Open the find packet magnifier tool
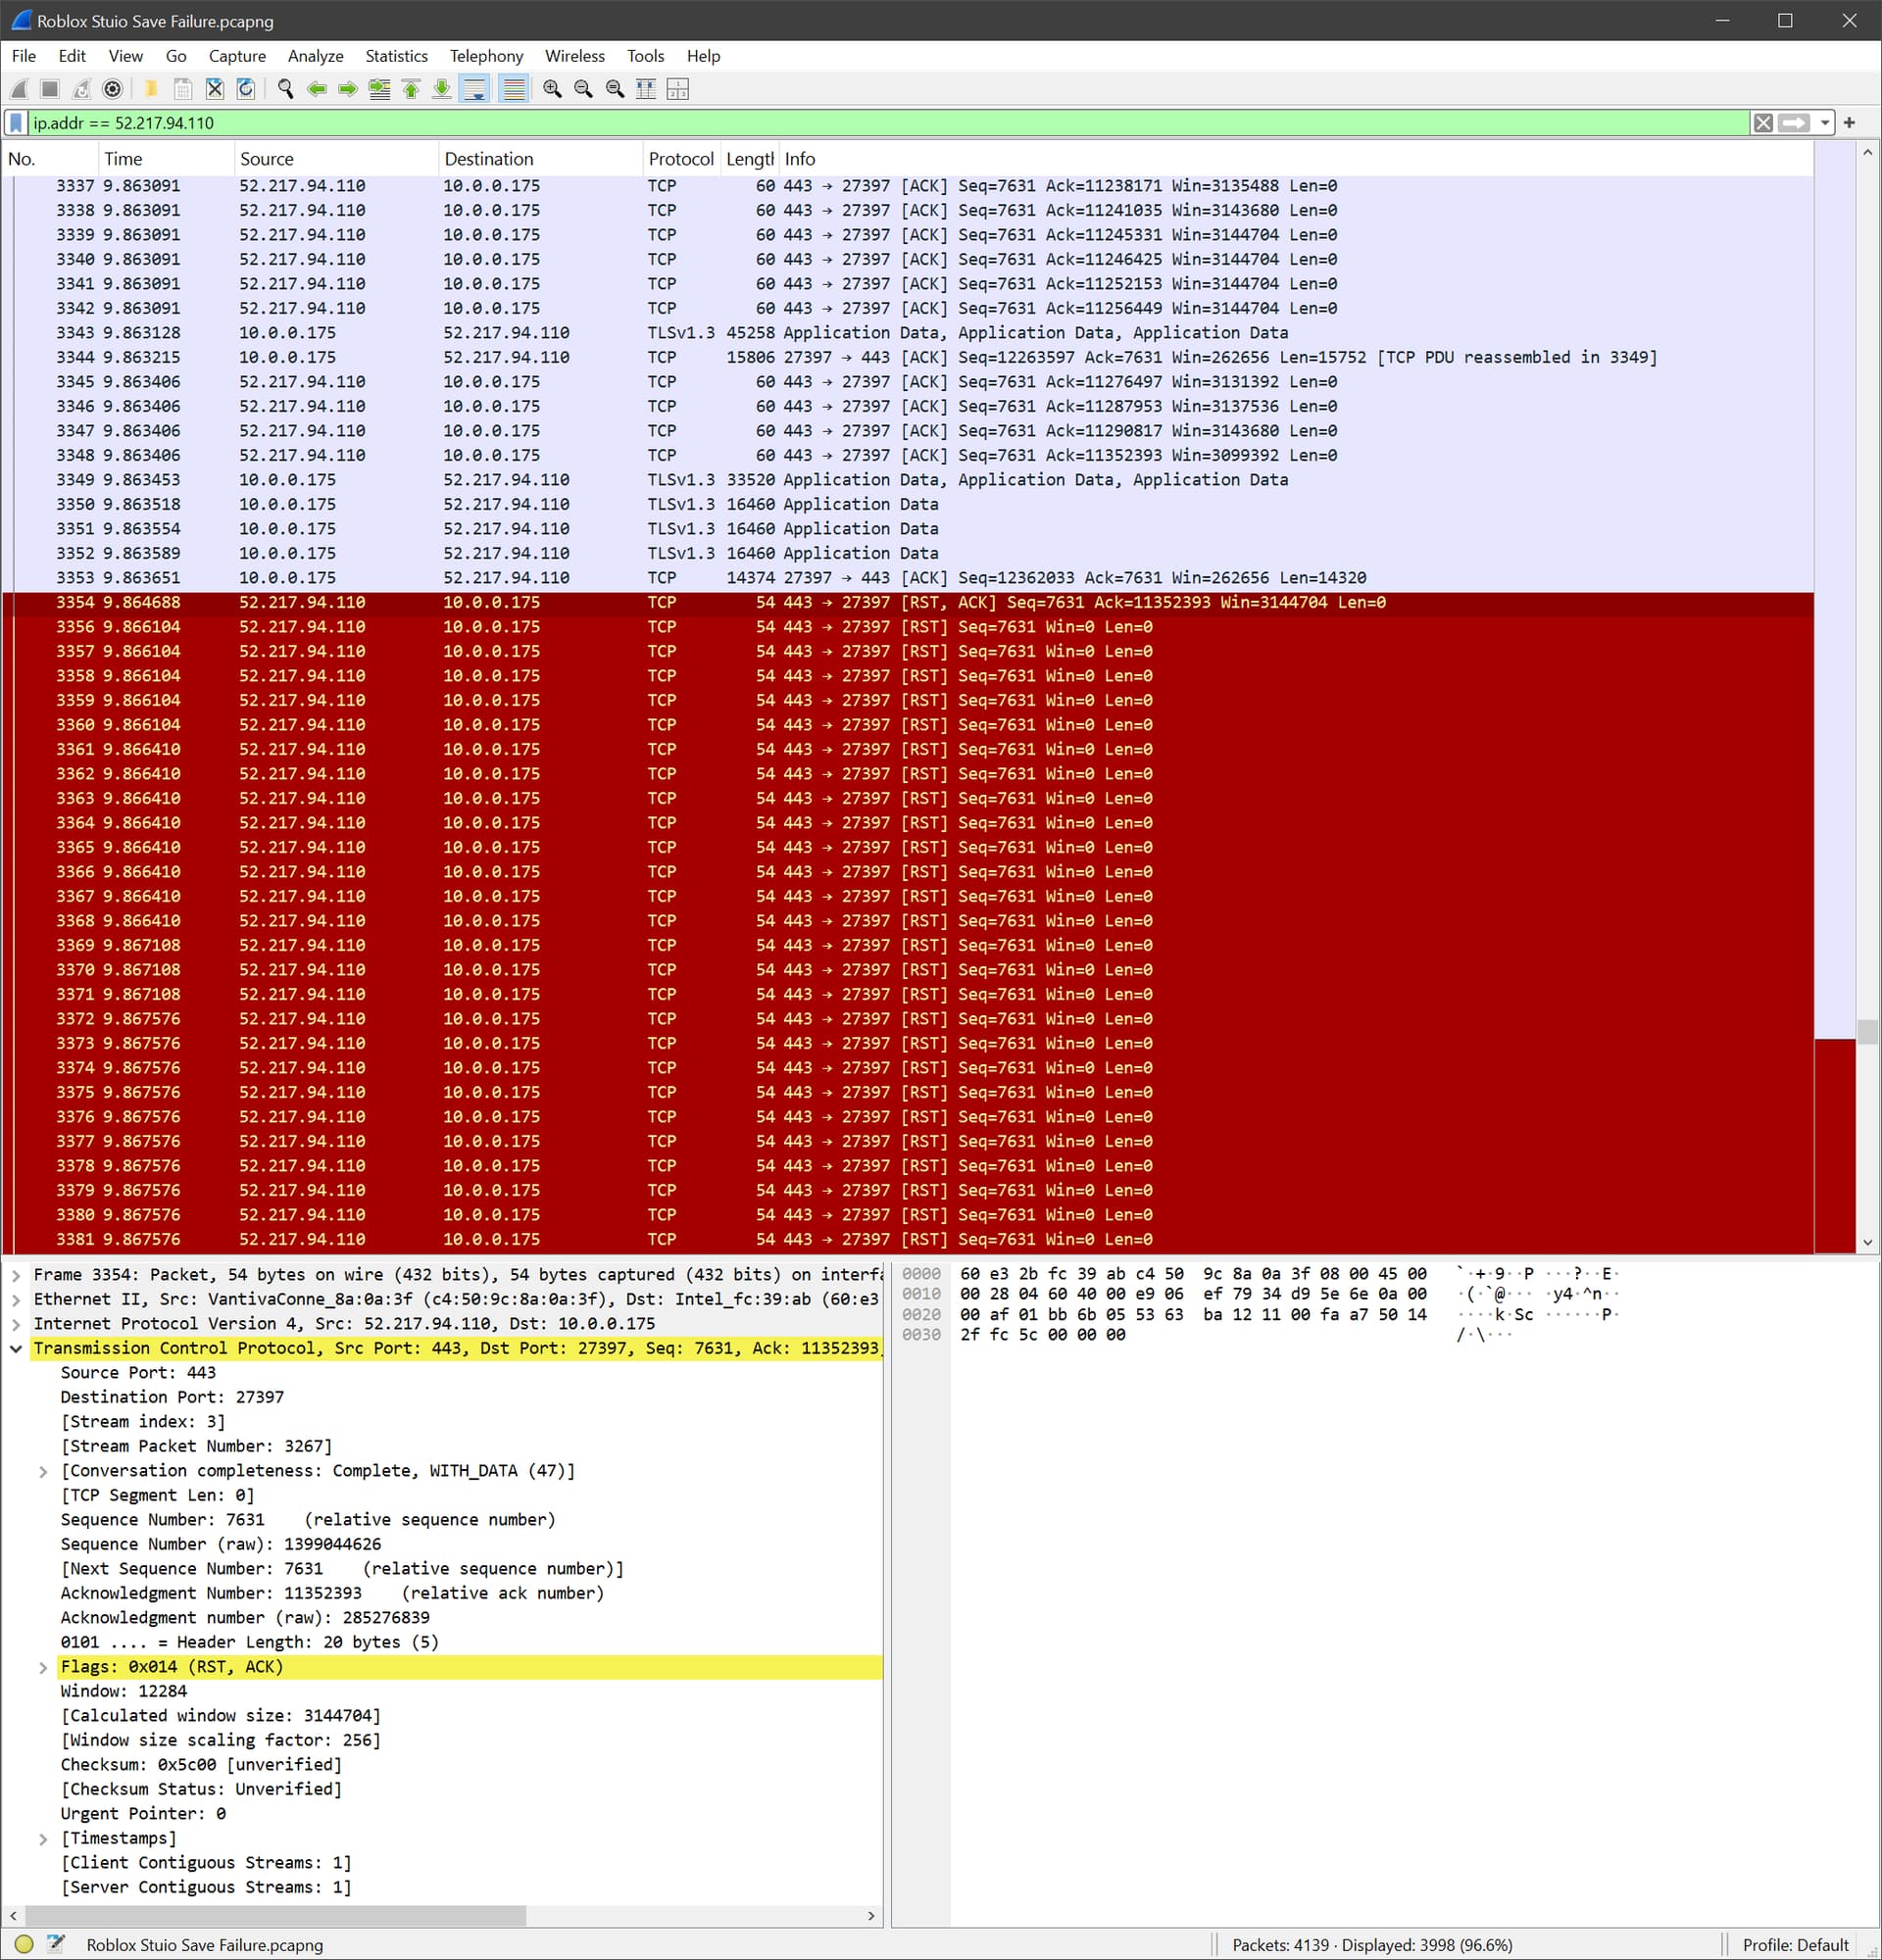This screenshot has height=1960, width=1882. (285, 89)
